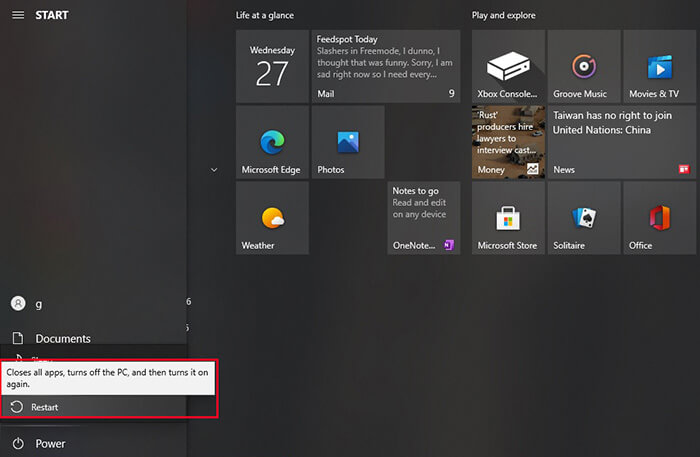700x457 pixels.
Task: Launch Microsoft Store tile
Action: pos(508,218)
